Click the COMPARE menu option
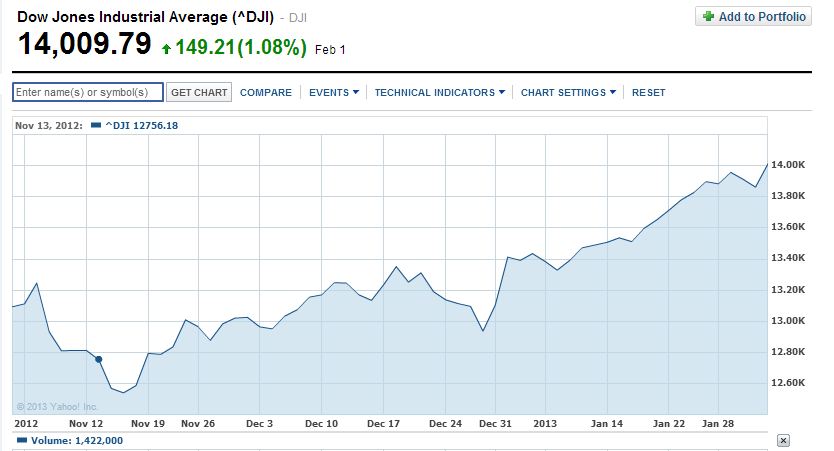834x451 pixels. [266, 93]
